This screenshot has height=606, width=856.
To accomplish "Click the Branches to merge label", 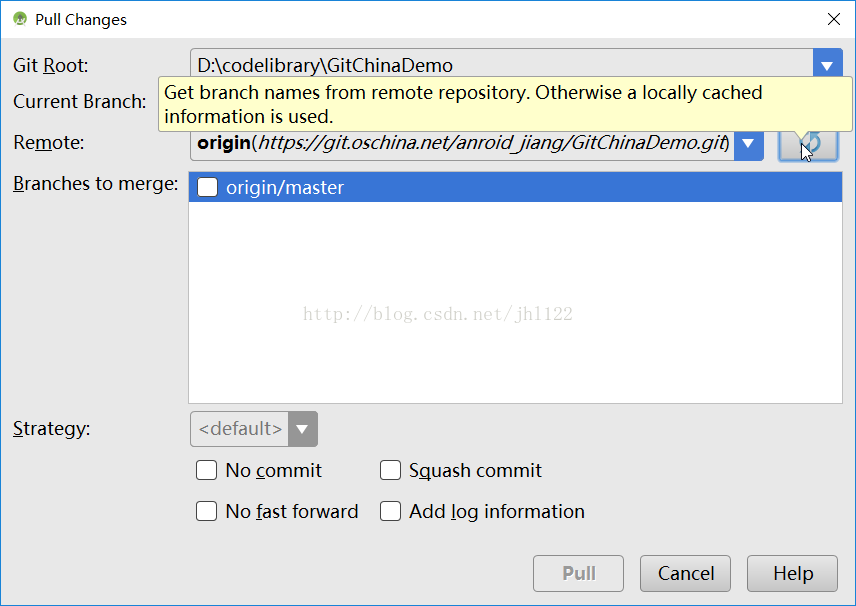I will pyautogui.click(x=96, y=184).
